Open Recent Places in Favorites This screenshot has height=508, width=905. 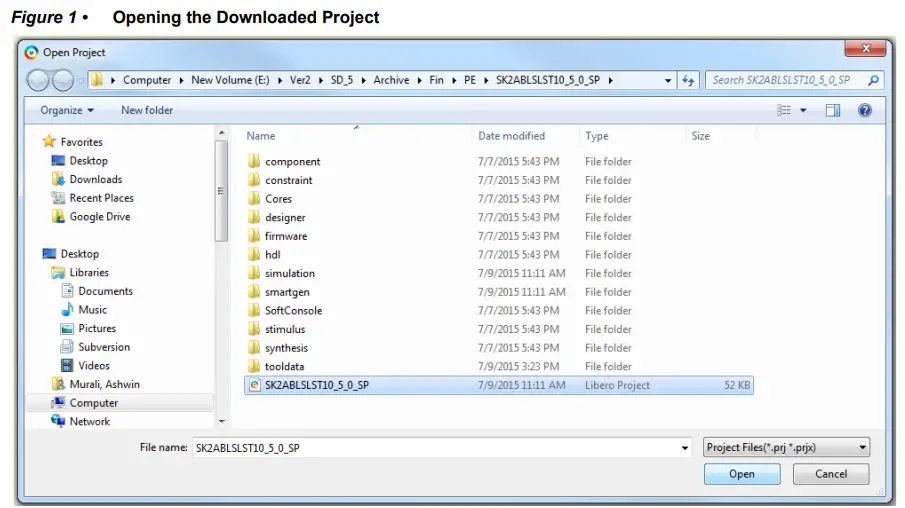[102, 198]
